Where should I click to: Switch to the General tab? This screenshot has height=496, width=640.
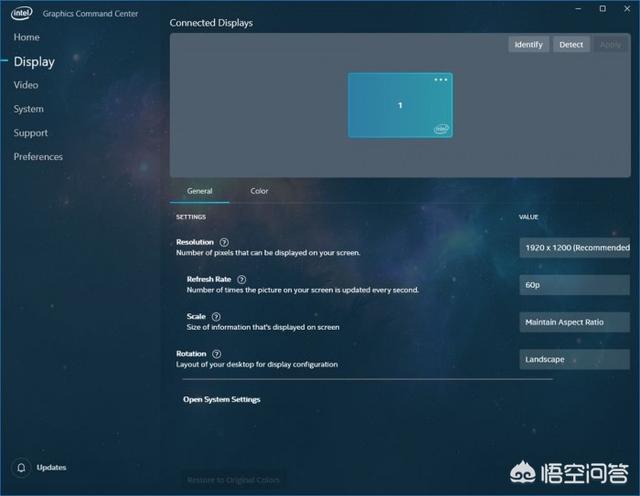pyautogui.click(x=200, y=191)
